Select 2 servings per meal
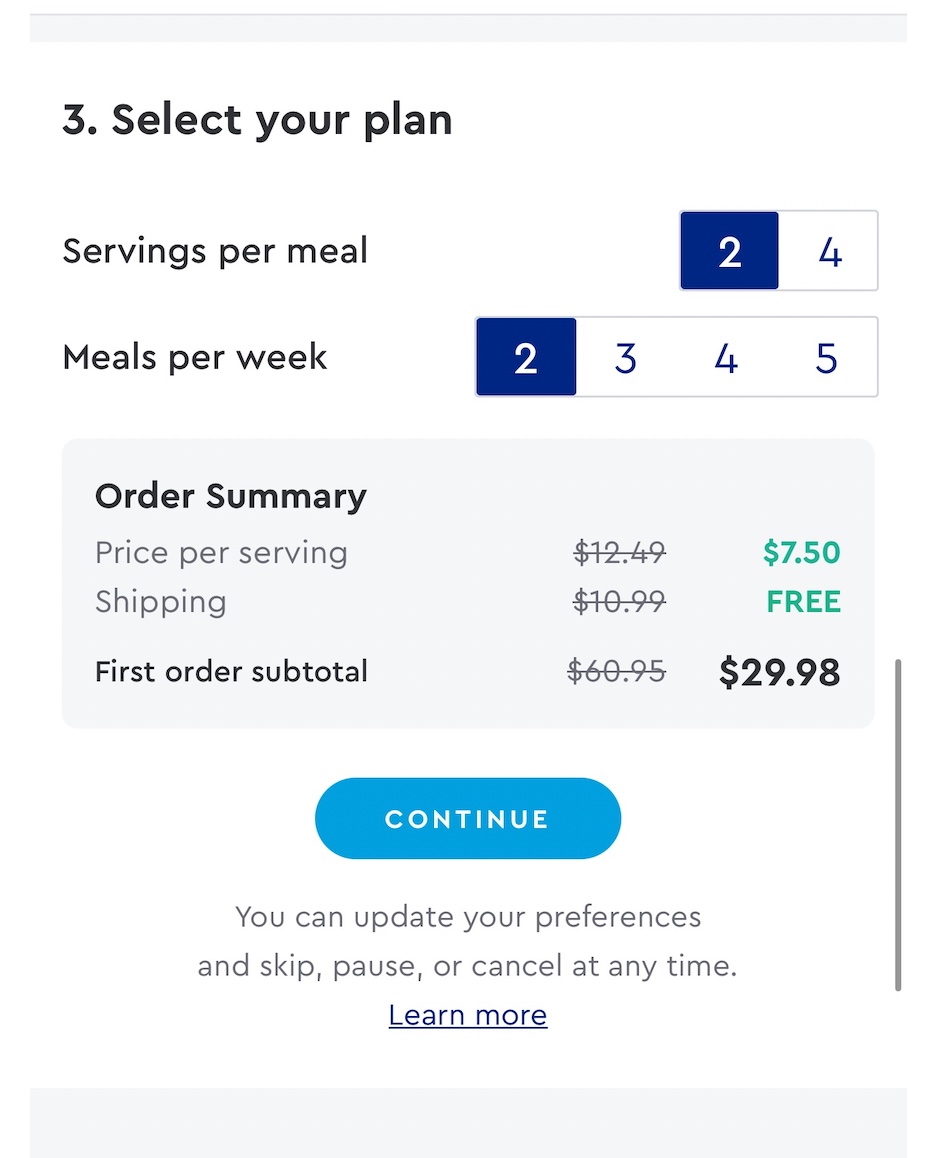934x1158 pixels. pos(729,253)
